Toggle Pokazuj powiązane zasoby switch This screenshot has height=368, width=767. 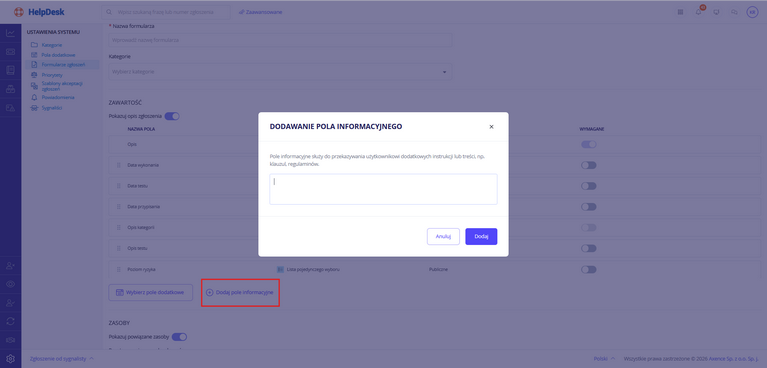[180, 337]
